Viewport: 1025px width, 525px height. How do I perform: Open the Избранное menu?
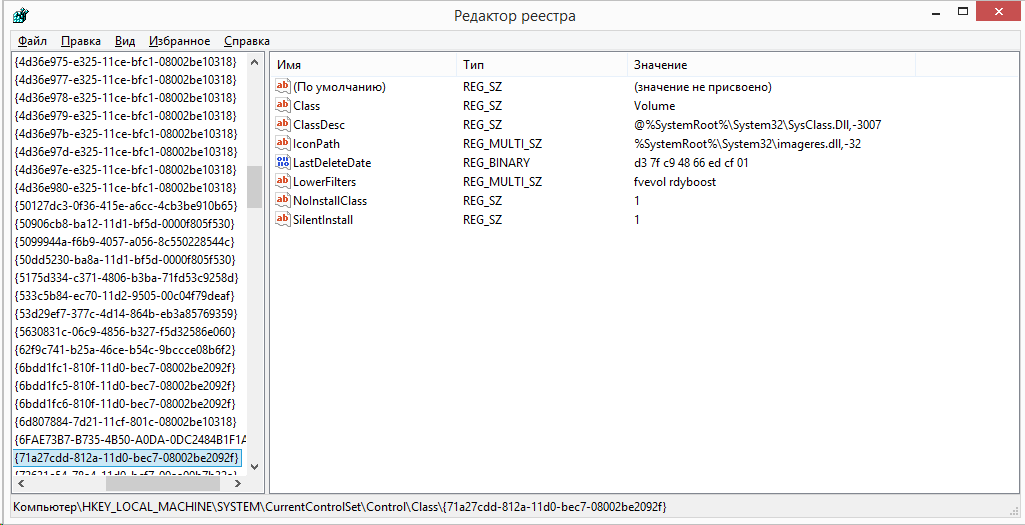179,41
